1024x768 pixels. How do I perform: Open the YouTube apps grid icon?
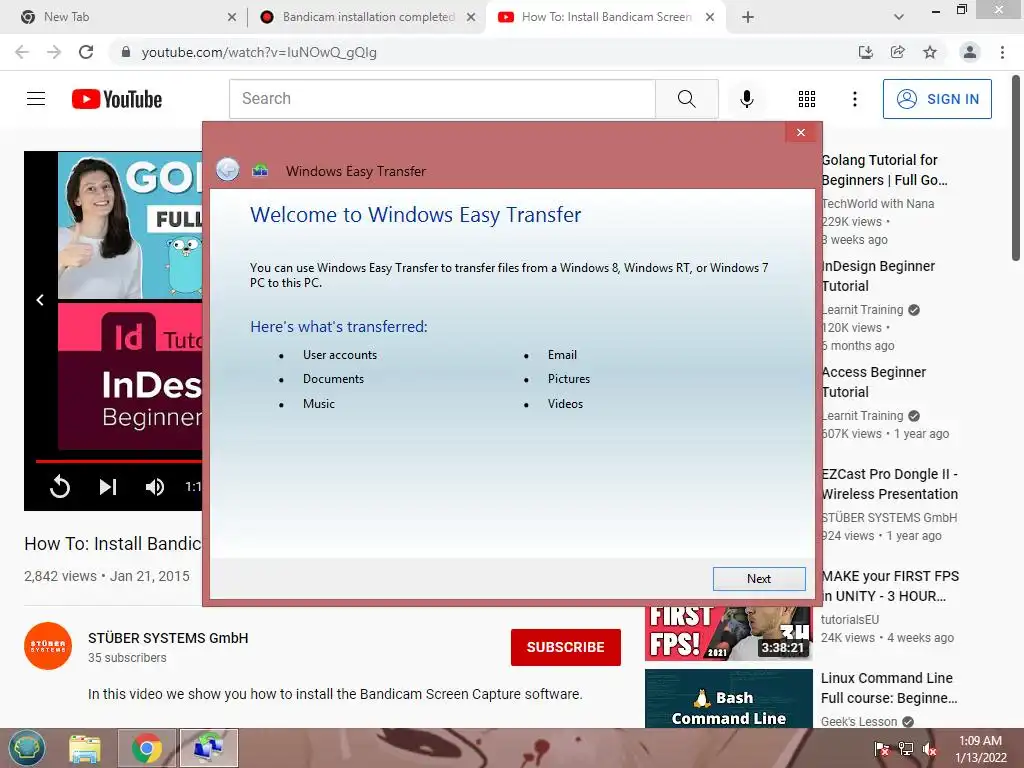point(807,99)
